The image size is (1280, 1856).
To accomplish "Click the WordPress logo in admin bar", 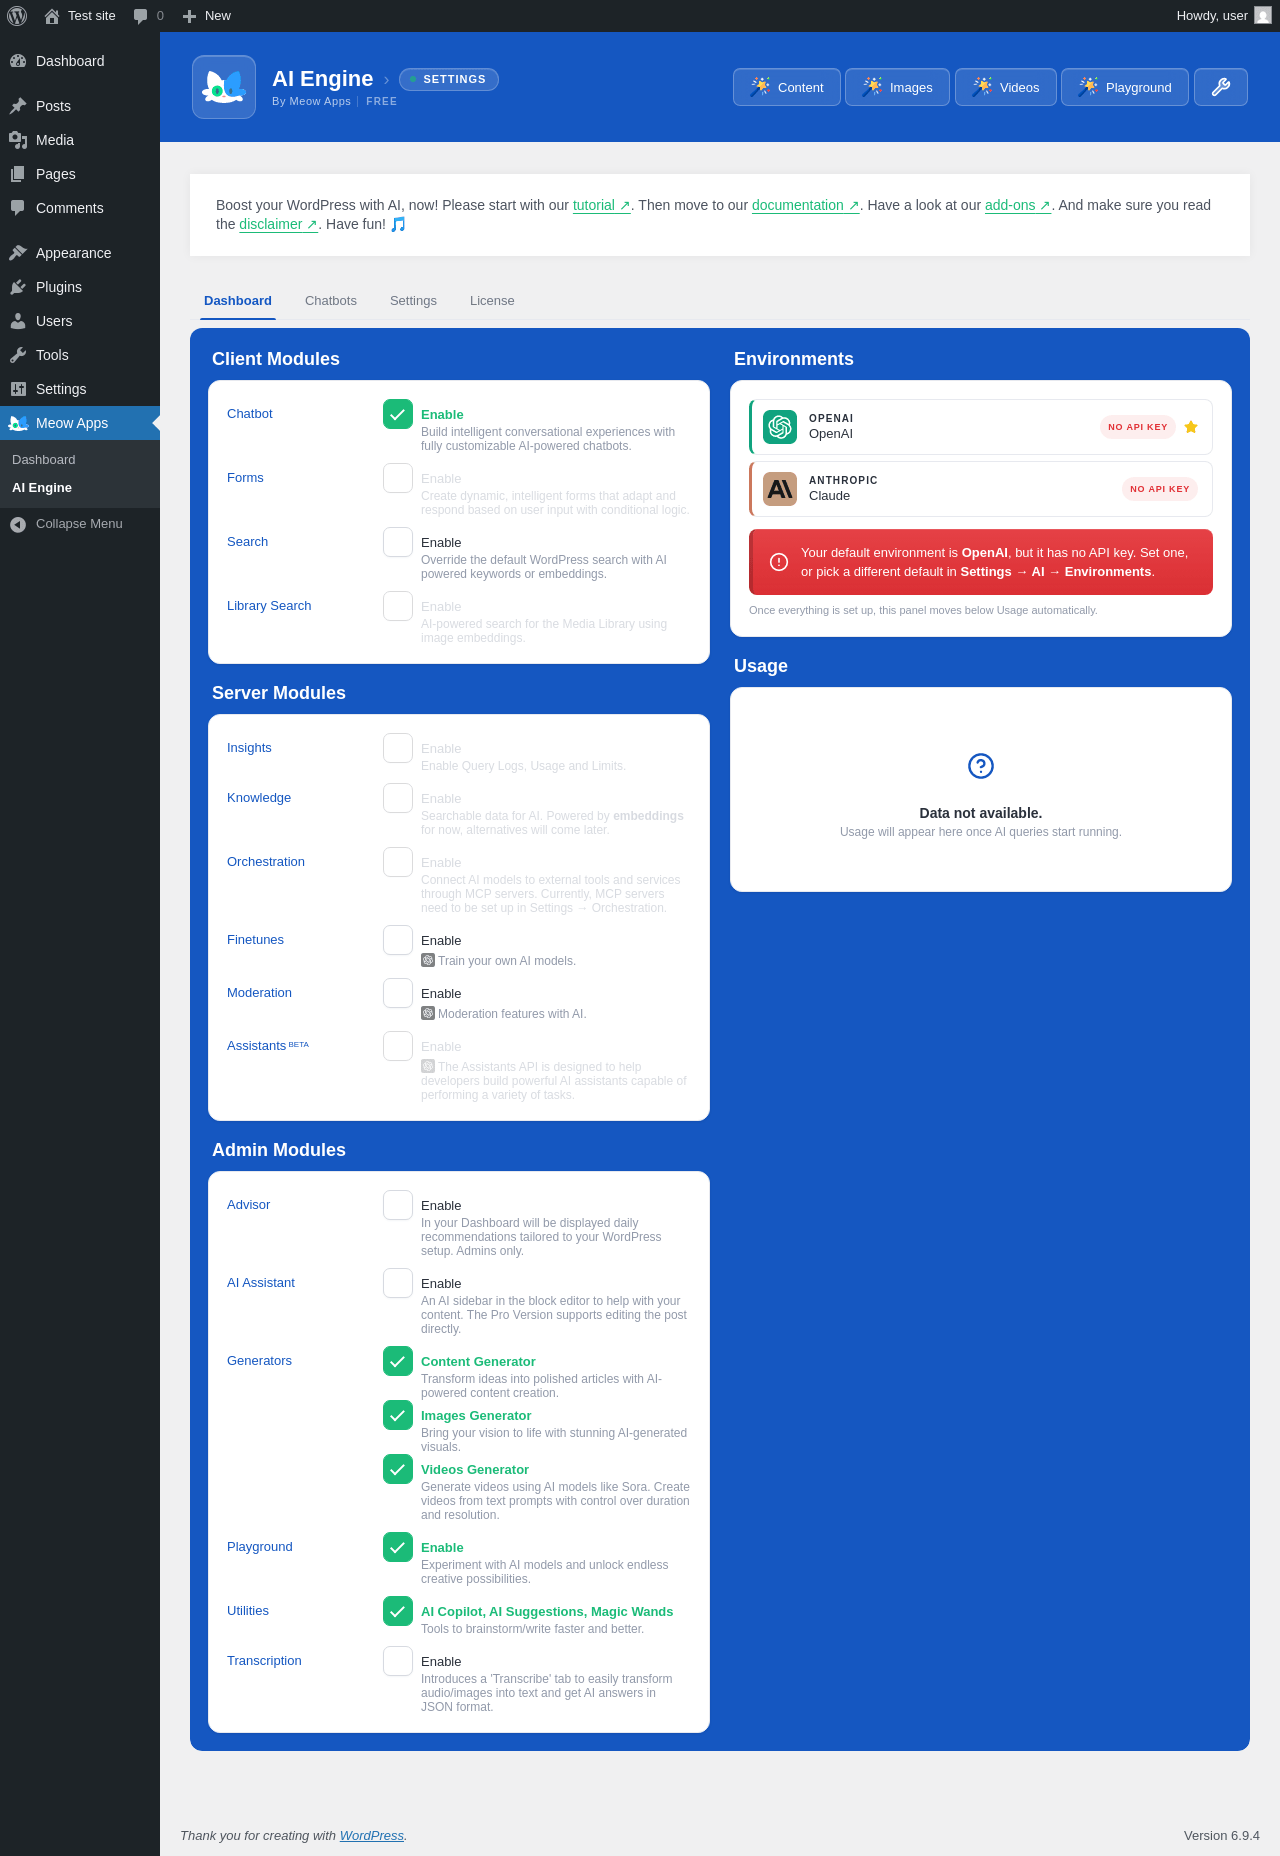I will point(17,16).
